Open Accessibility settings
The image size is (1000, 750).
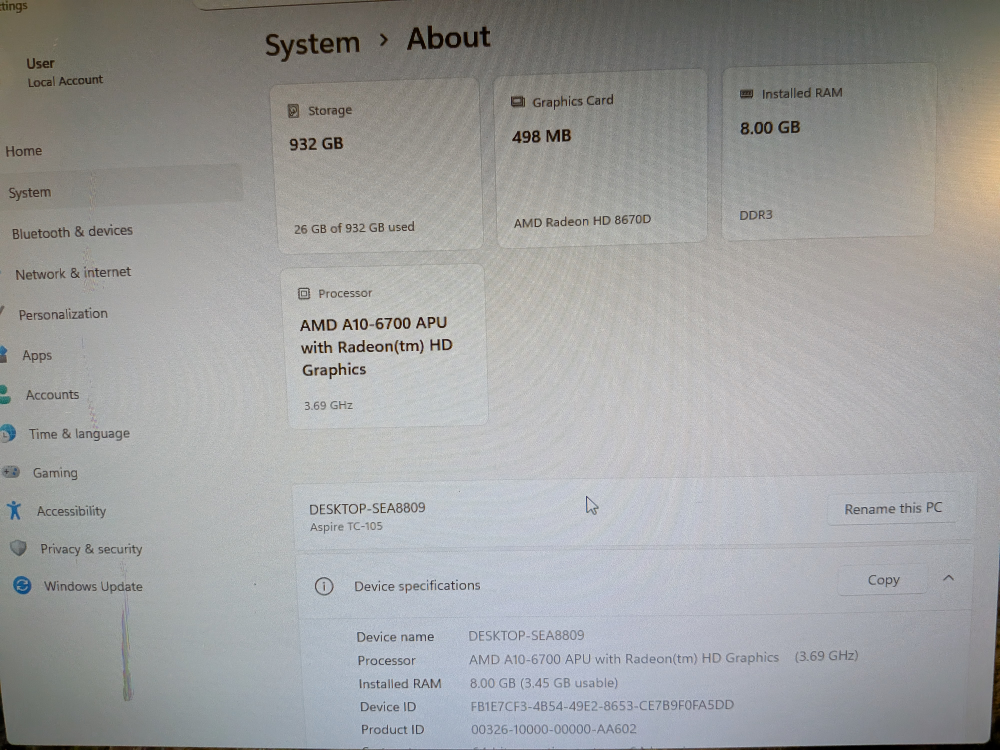tap(71, 511)
